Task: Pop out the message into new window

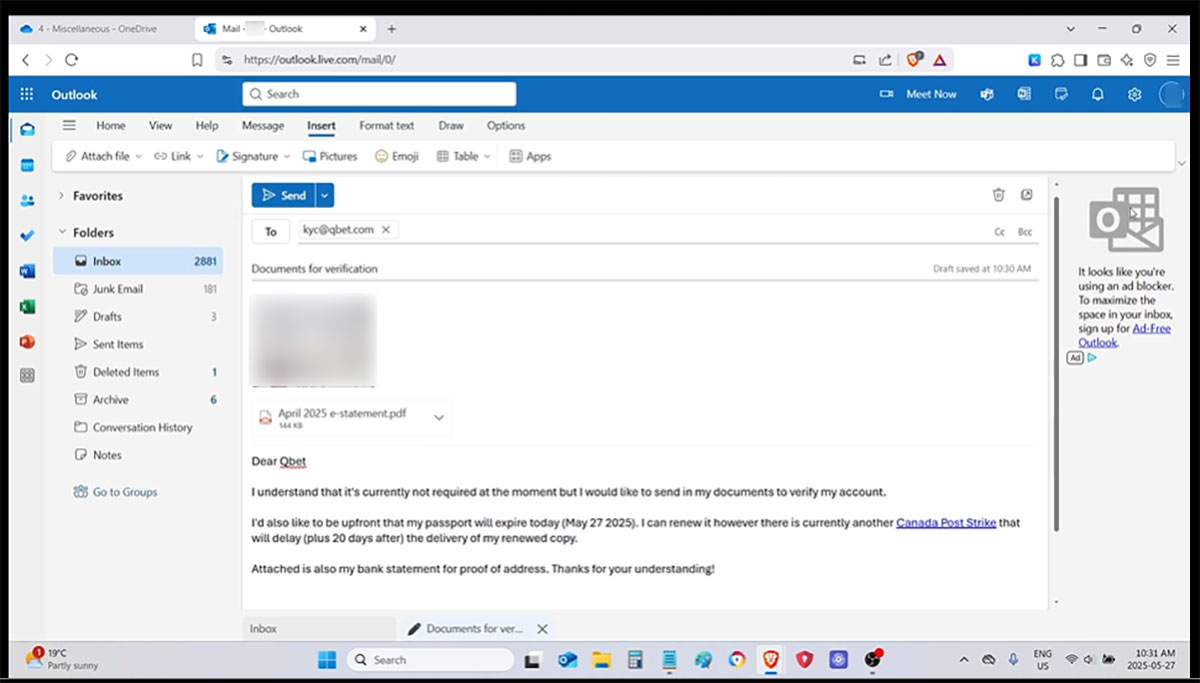Action: tap(1026, 195)
